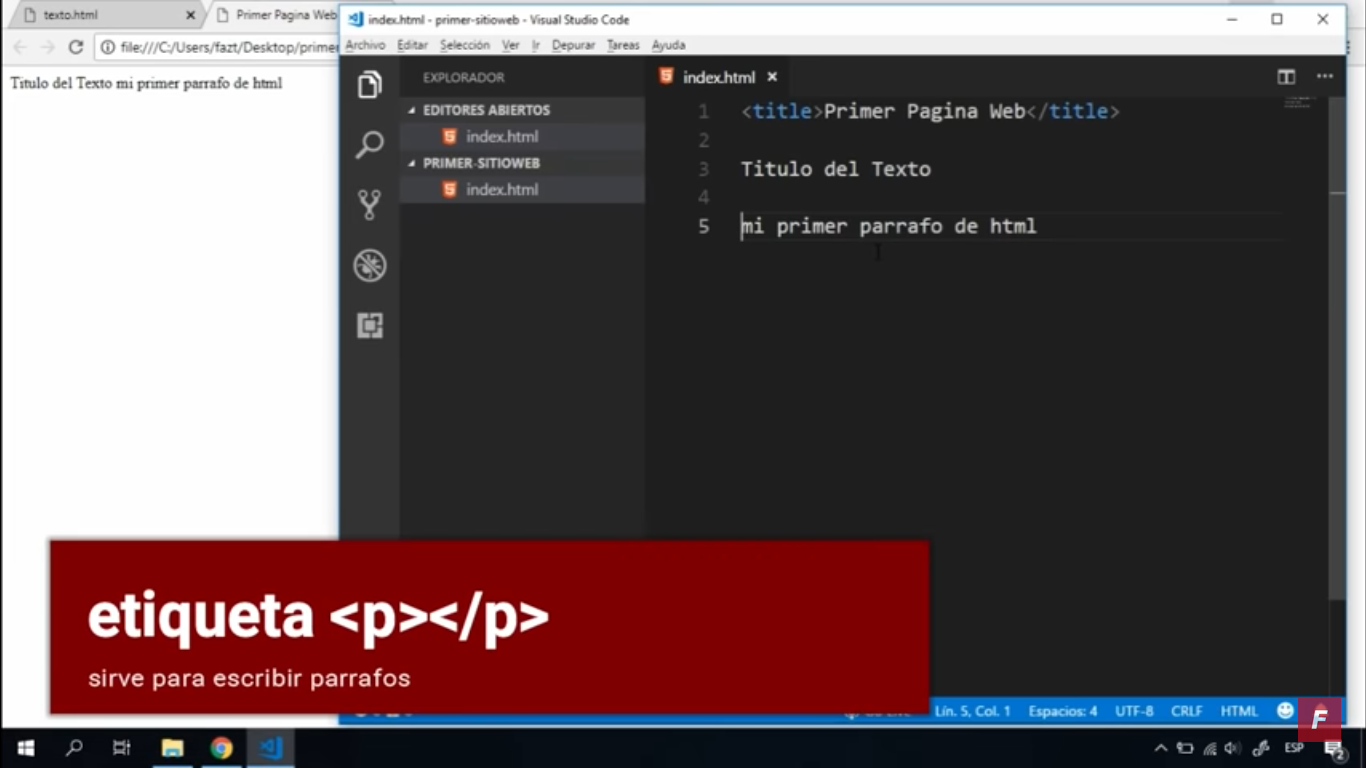Open the Tareas menu

click(x=623, y=45)
